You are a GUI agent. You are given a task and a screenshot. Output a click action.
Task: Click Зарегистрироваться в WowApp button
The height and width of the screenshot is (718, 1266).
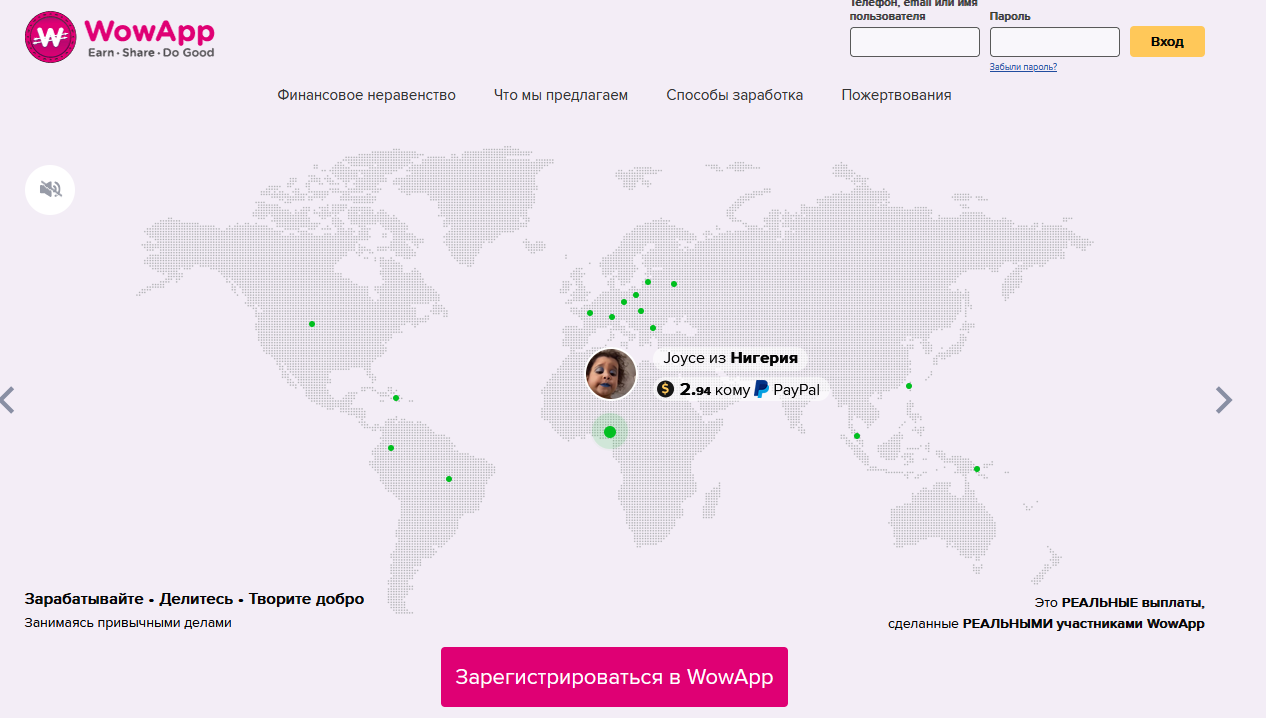pyautogui.click(x=614, y=677)
